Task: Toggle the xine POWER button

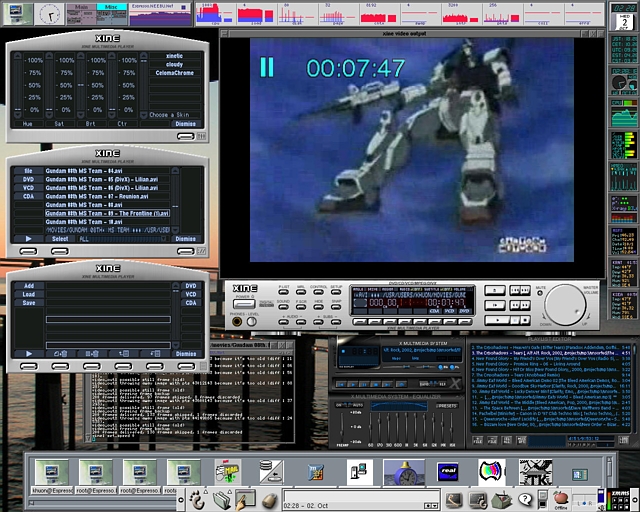Action: (x=244, y=304)
